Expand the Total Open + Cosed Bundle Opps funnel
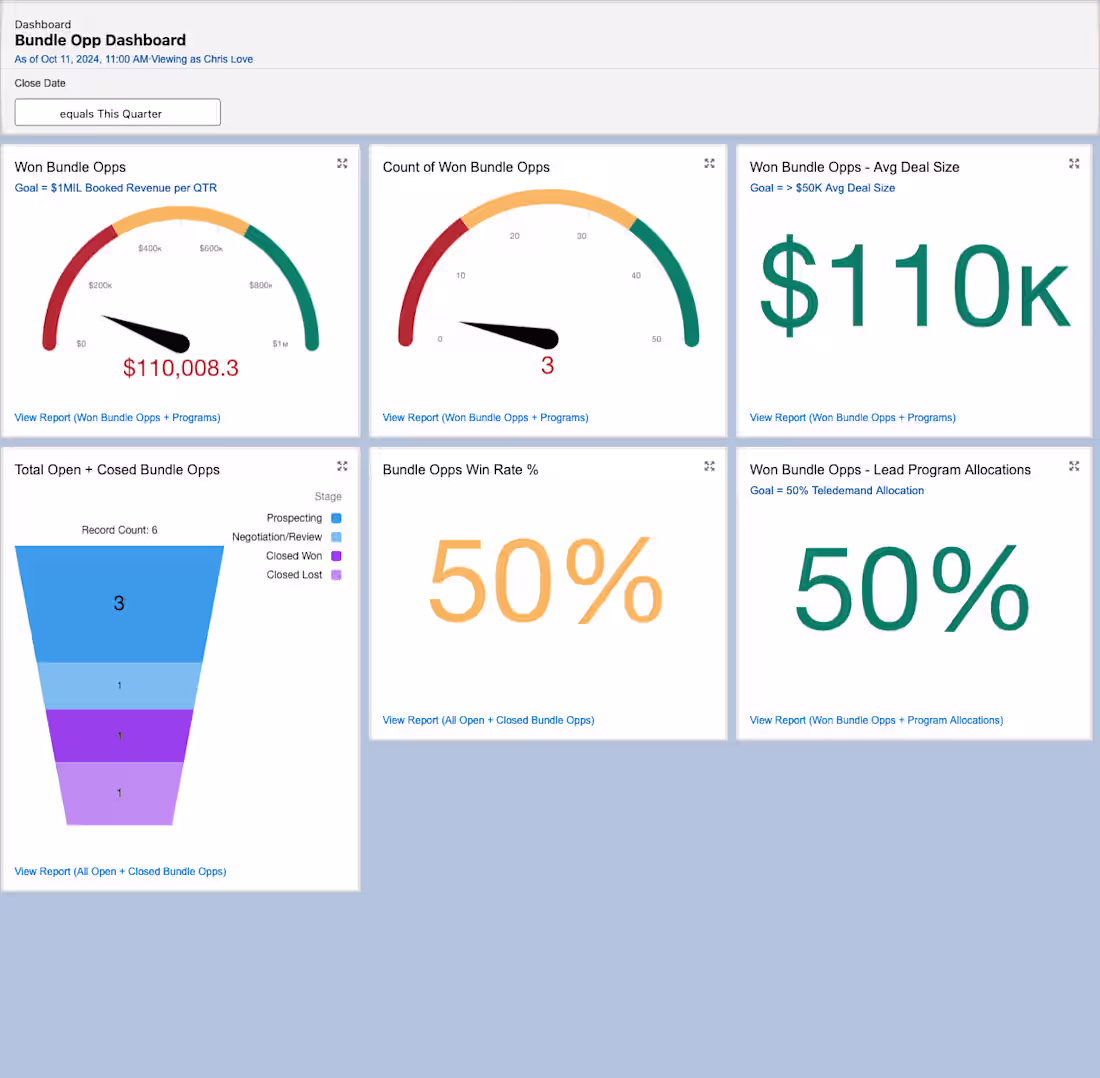This screenshot has height=1078, width=1100. tap(342, 465)
